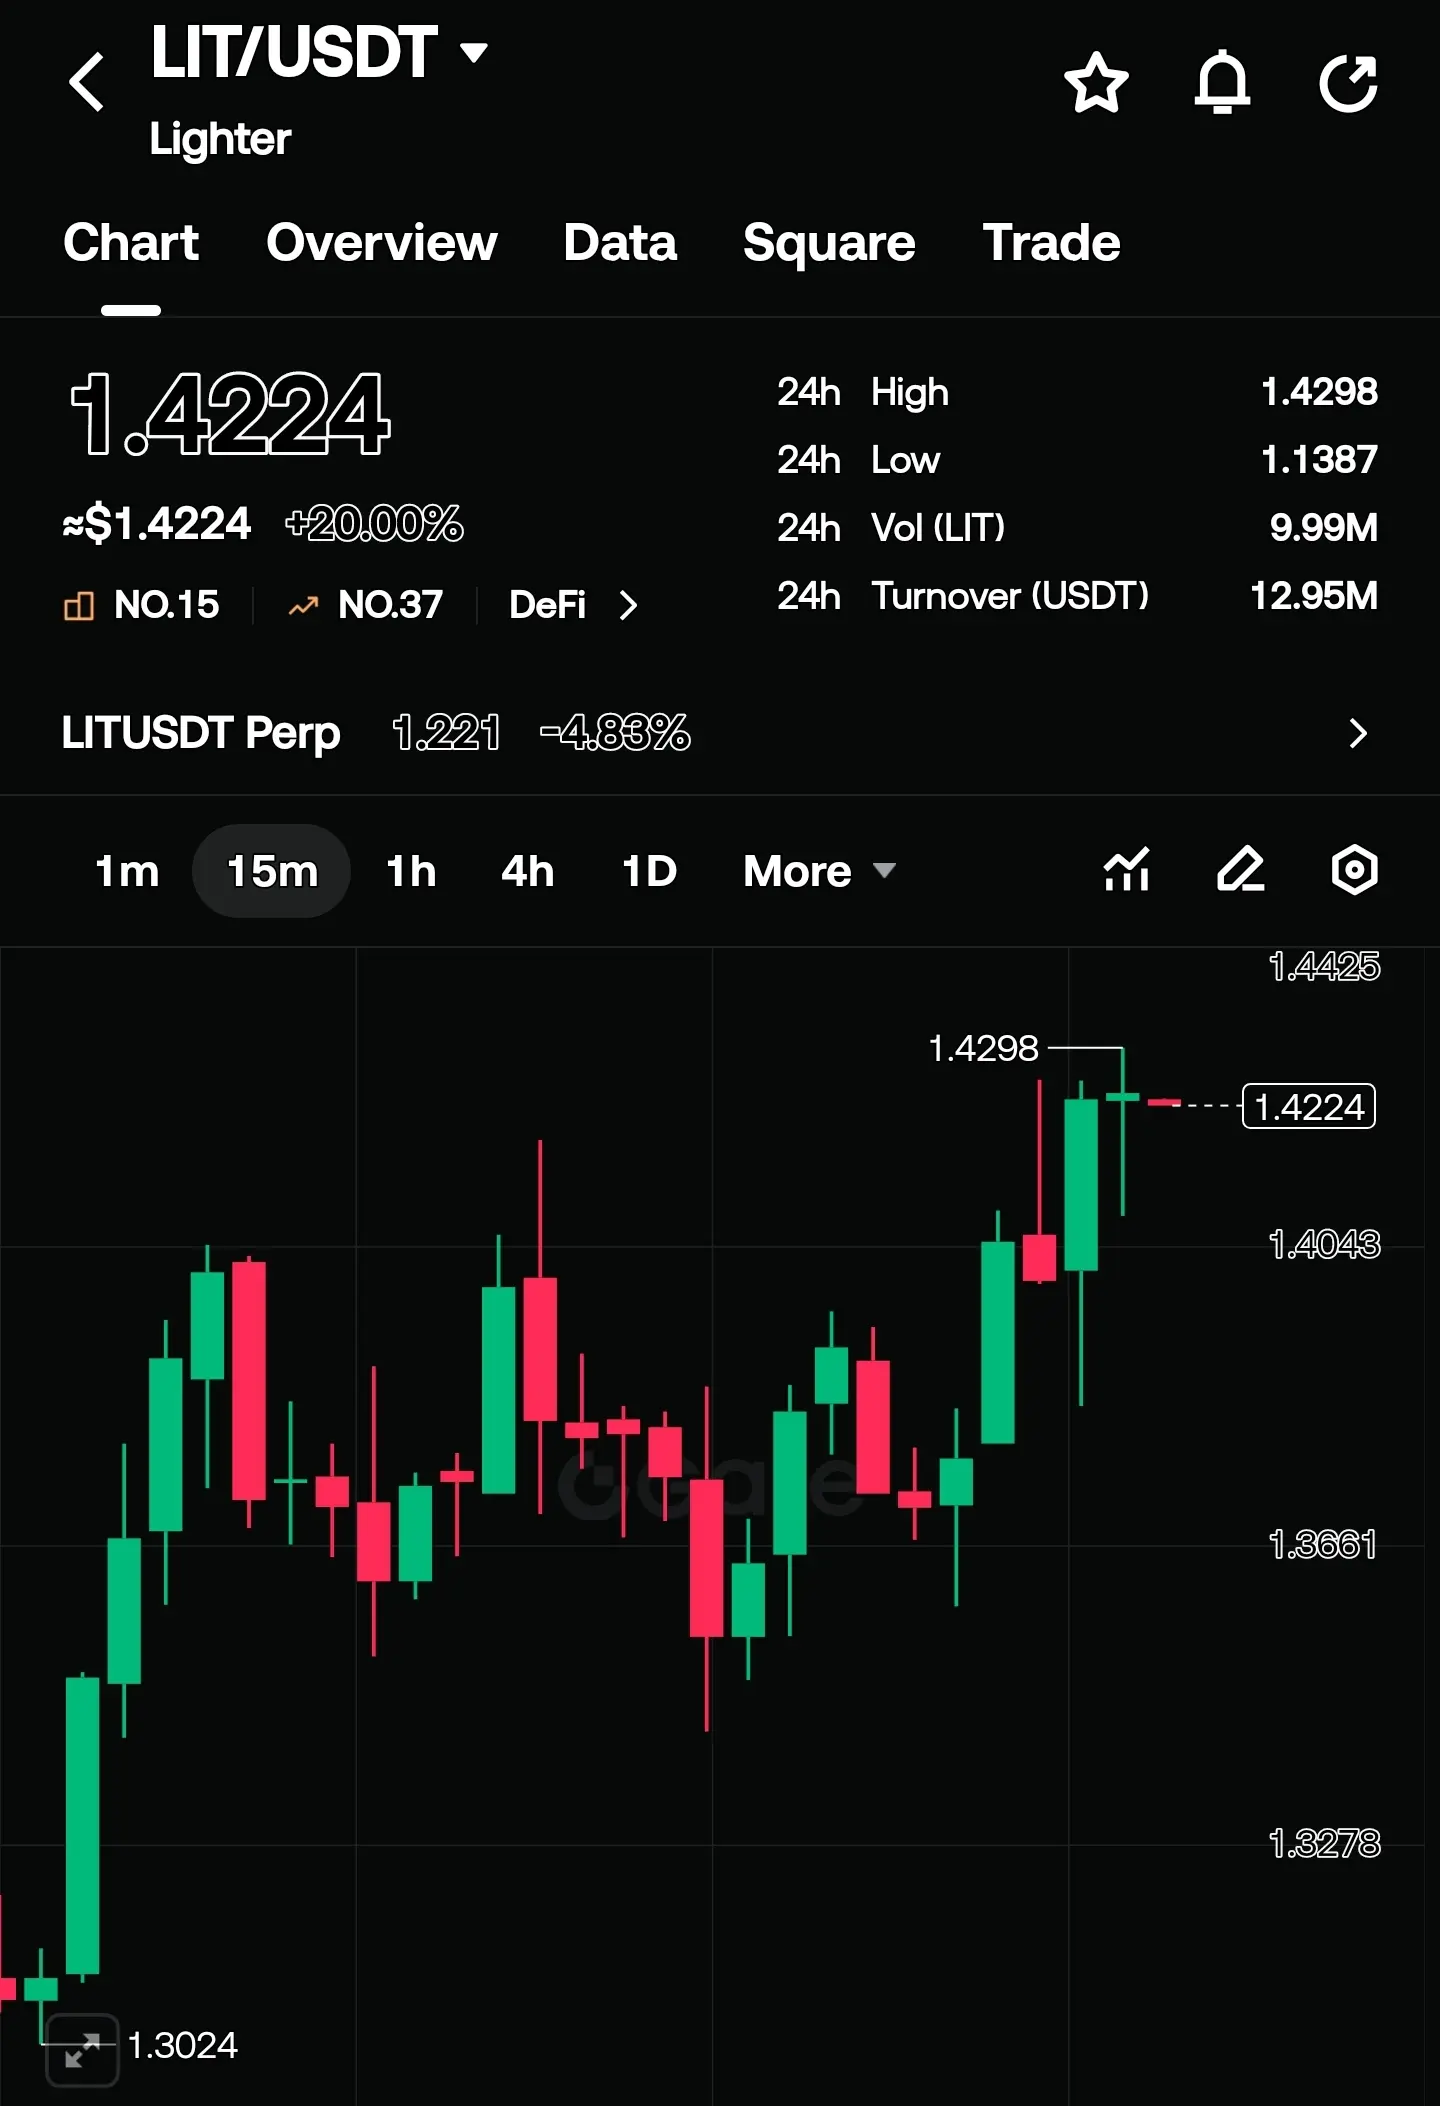The width and height of the screenshot is (1440, 2106).
Task: Tap the chart low marker 1.3024
Action: [183, 2046]
